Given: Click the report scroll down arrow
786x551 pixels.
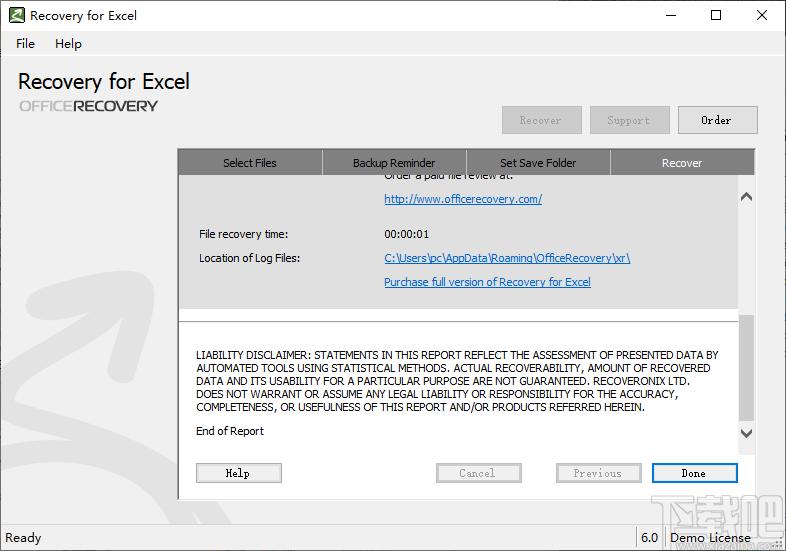Looking at the screenshot, I should click(746, 433).
